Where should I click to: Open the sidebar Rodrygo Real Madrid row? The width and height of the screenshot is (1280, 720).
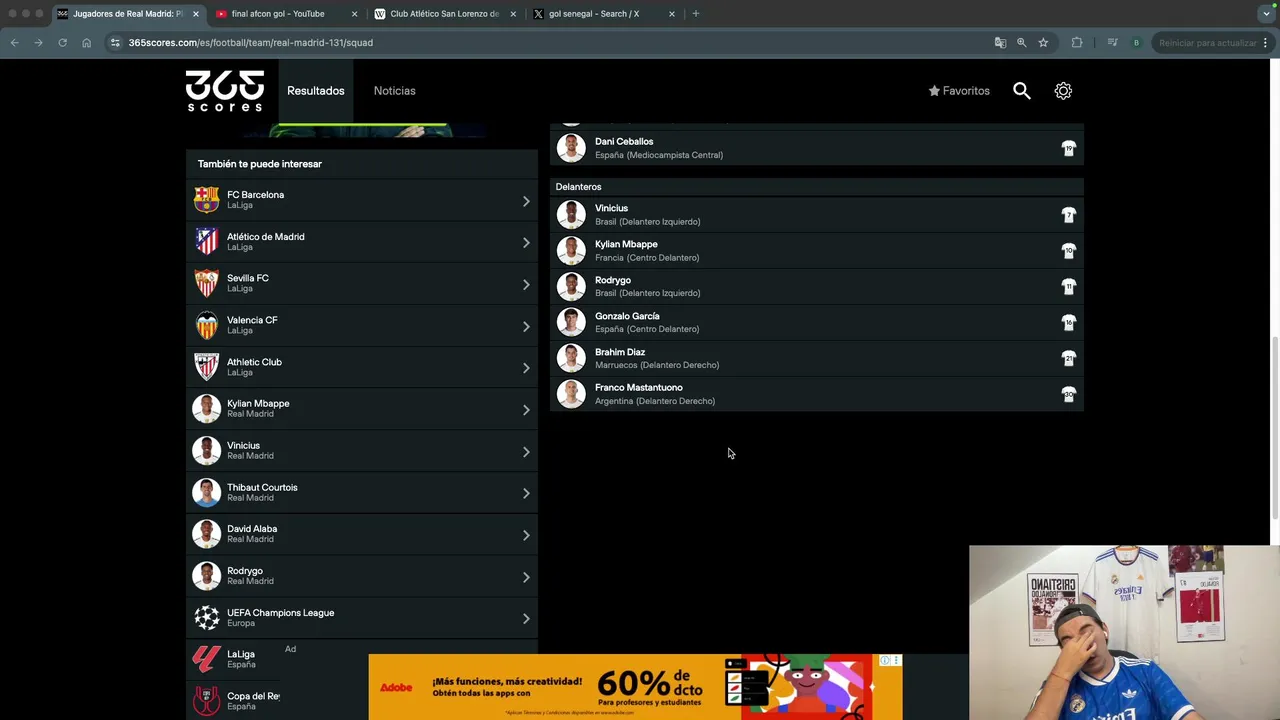tap(362, 576)
